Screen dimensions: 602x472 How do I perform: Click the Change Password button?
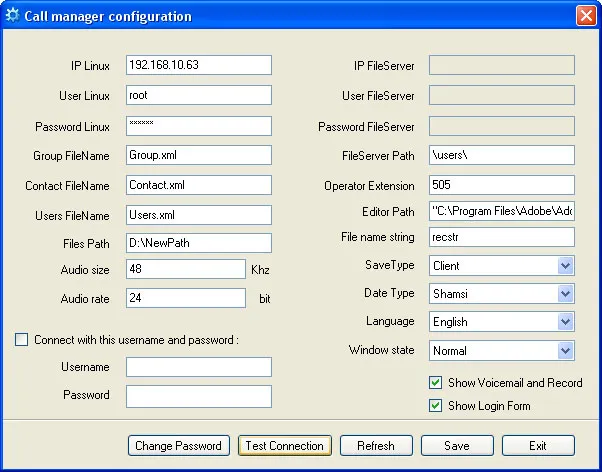179,446
